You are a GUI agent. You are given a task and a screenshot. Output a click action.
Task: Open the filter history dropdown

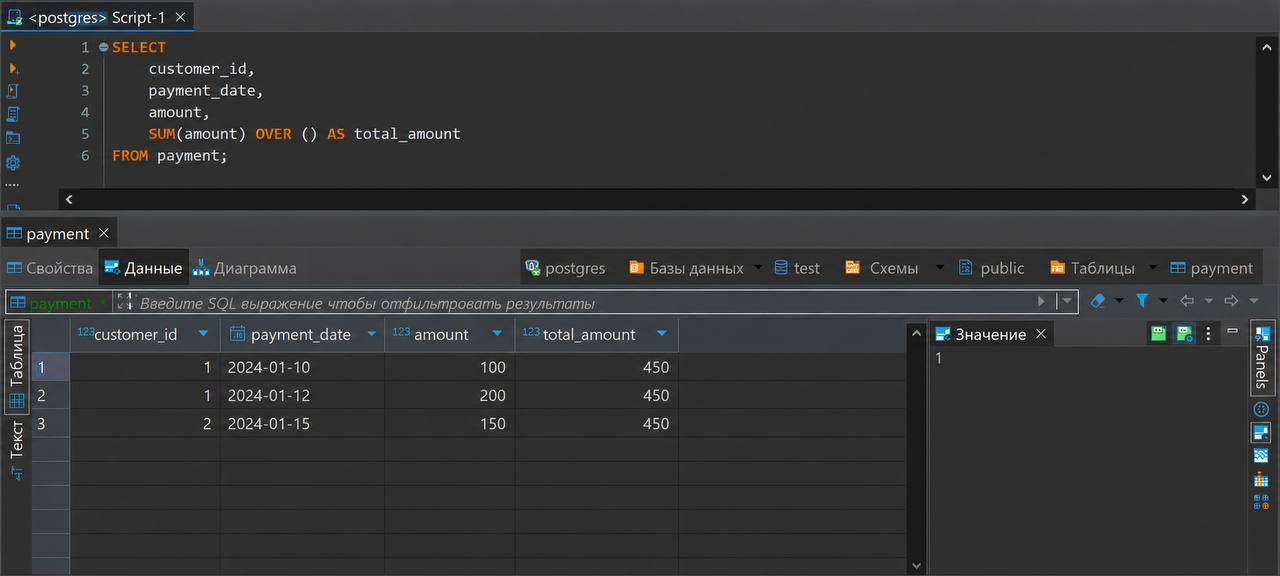1068,301
